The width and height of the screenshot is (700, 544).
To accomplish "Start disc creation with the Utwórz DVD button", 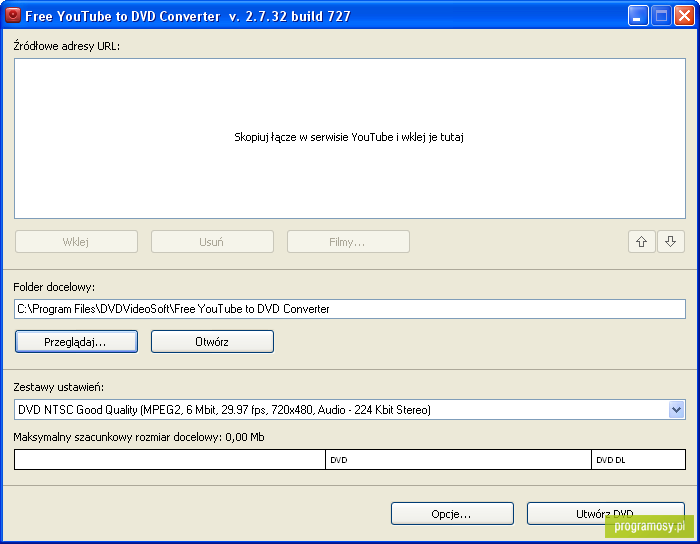I will pyautogui.click(x=606, y=514).
